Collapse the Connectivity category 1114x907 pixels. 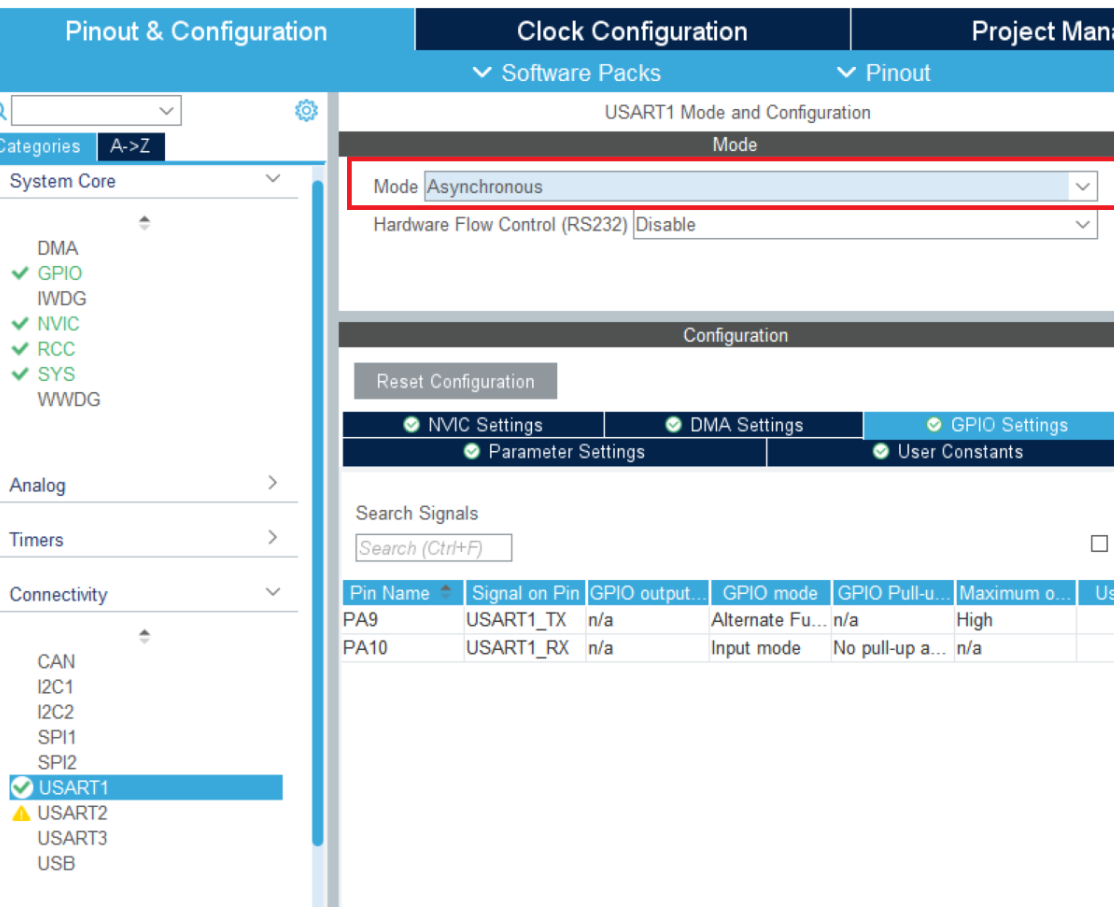(x=273, y=592)
